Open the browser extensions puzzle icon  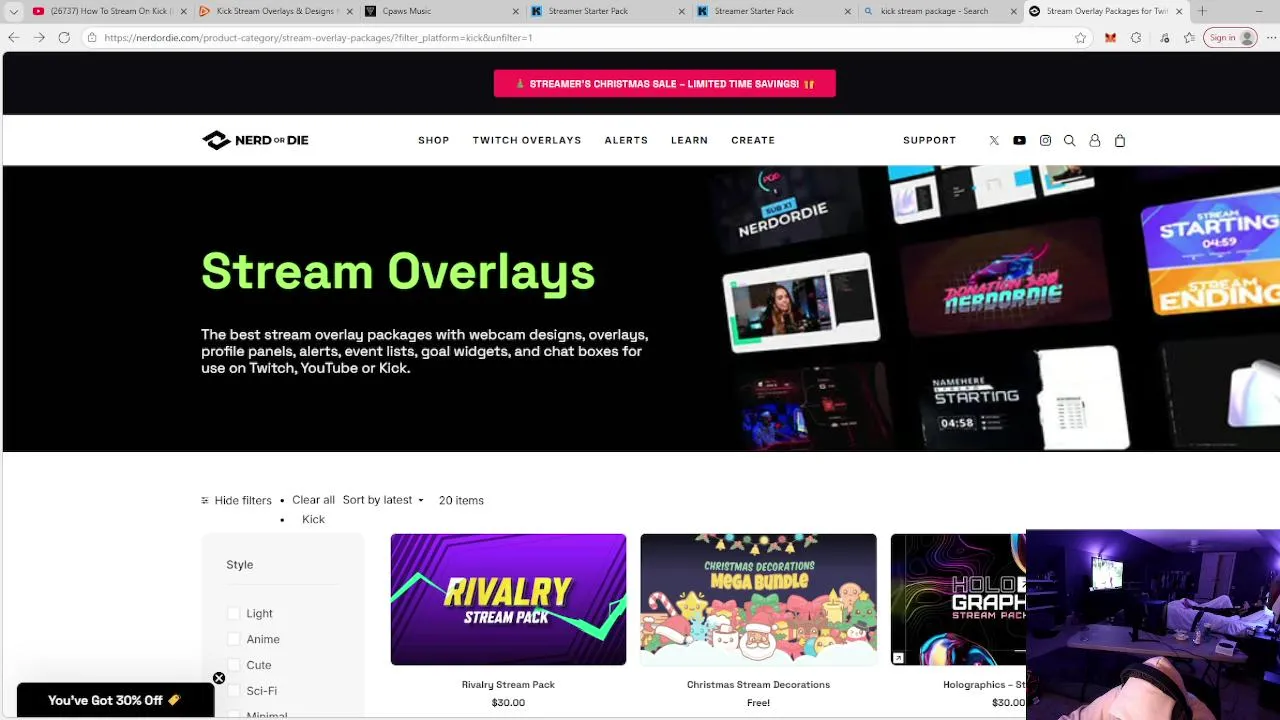[1136, 38]
